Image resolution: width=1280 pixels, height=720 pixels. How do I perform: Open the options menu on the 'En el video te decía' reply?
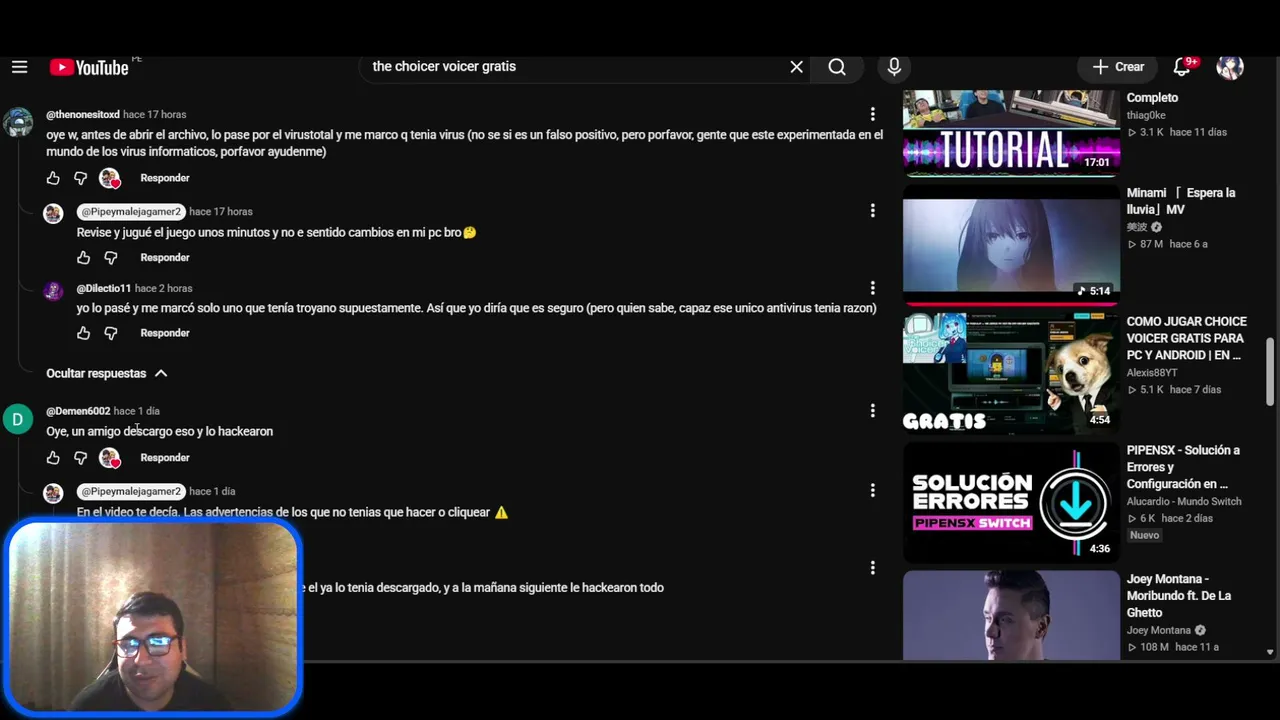click(x=872, y=490)
